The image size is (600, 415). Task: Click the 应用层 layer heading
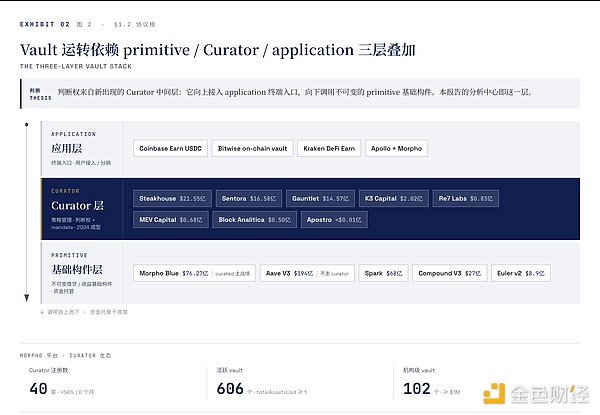(67, 148)
